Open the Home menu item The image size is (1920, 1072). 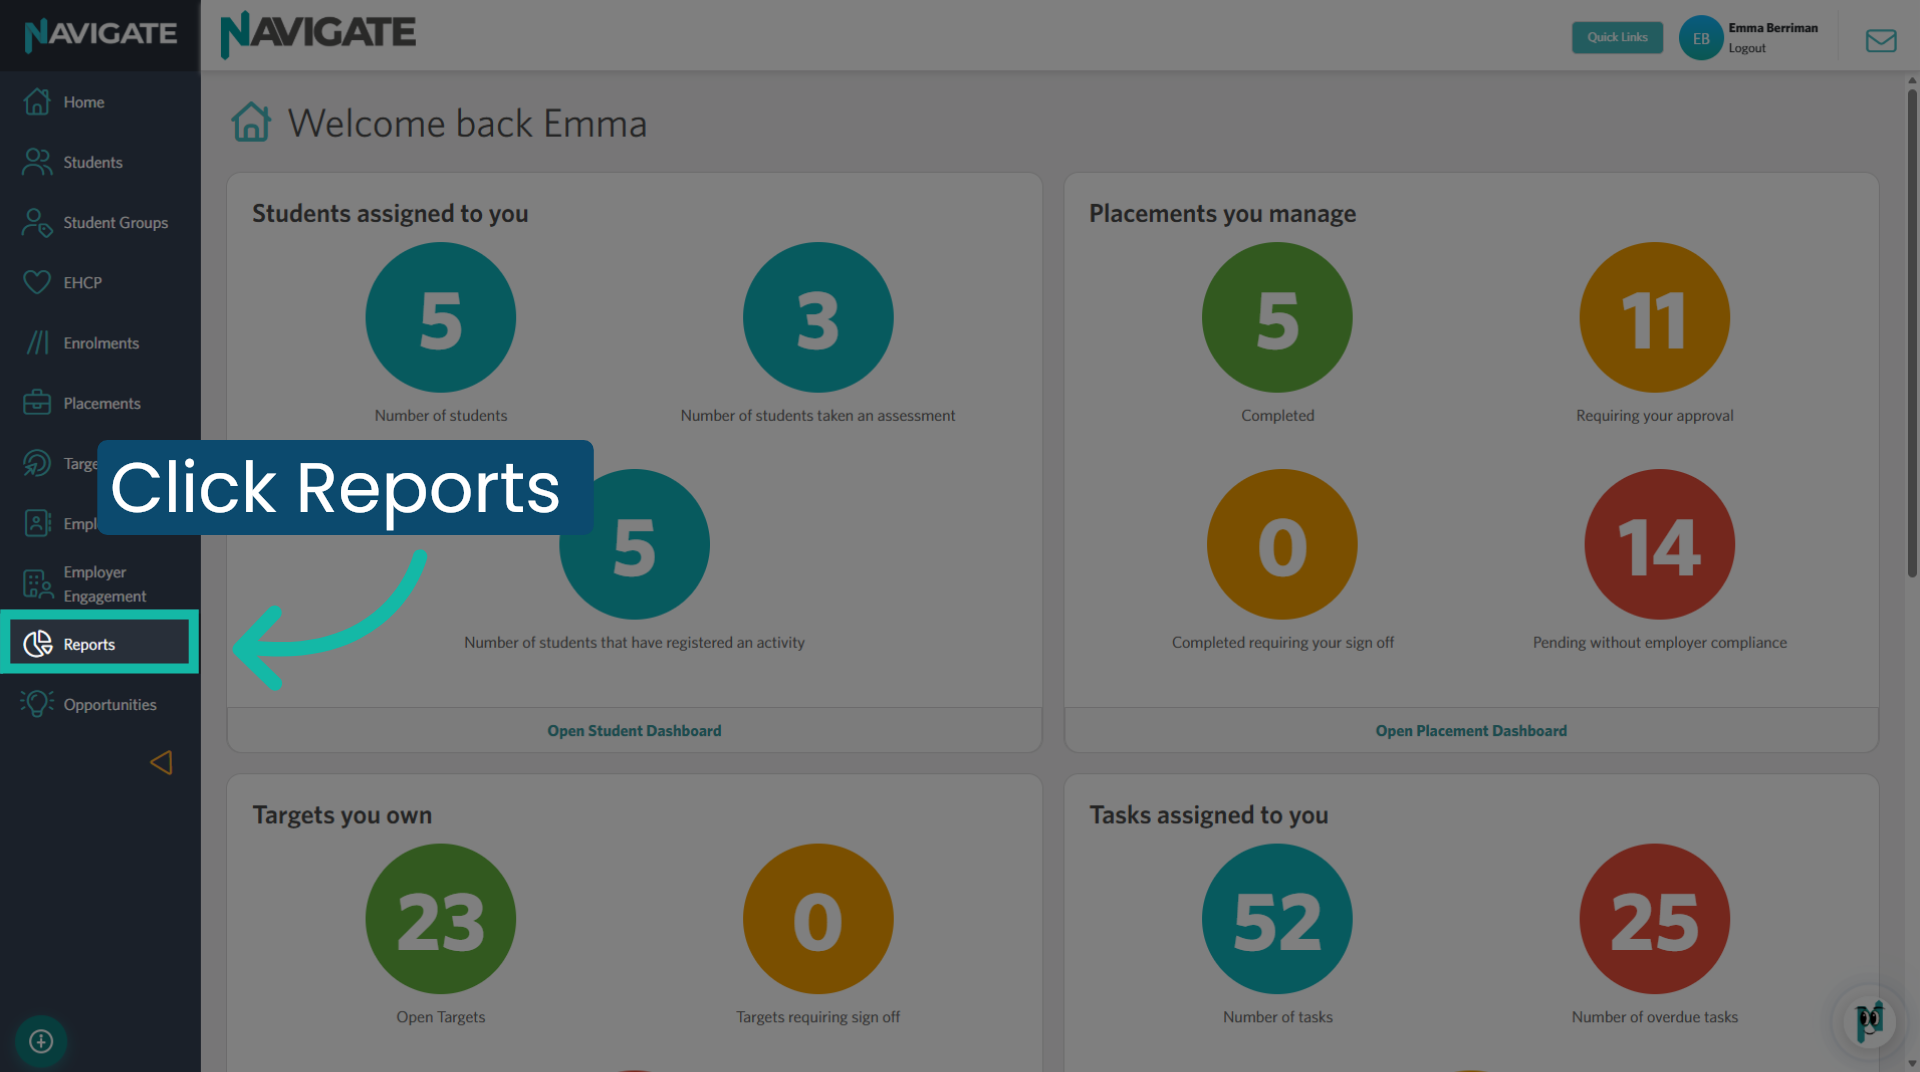coord(100,102)
